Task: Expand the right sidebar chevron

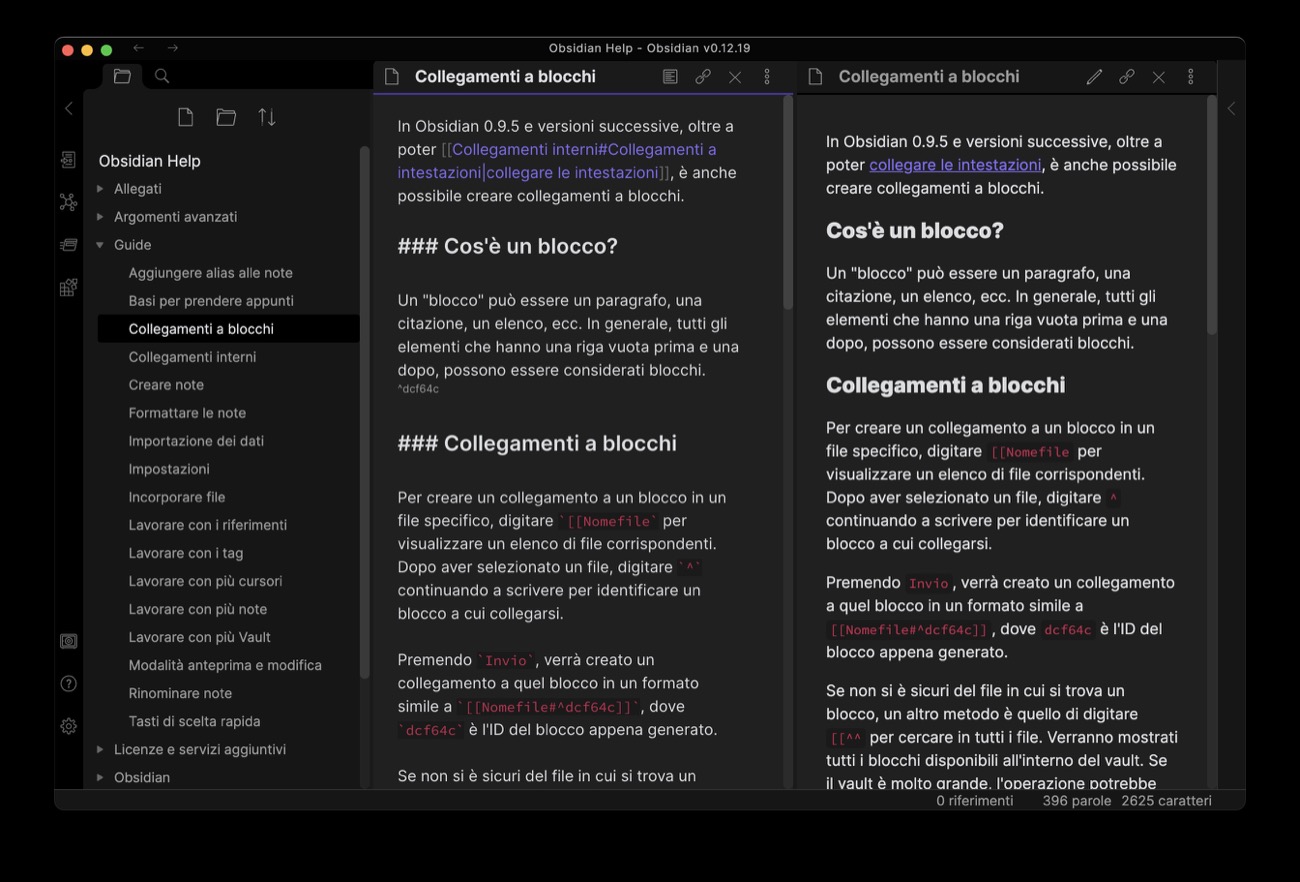Action: coord(1231,108)
